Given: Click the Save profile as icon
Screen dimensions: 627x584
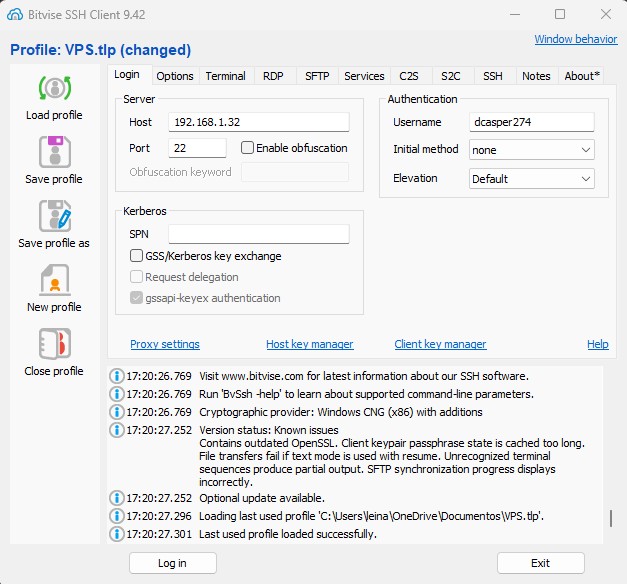Looking at the screenshot, I should pyautogui.click(x=54, y=216).
